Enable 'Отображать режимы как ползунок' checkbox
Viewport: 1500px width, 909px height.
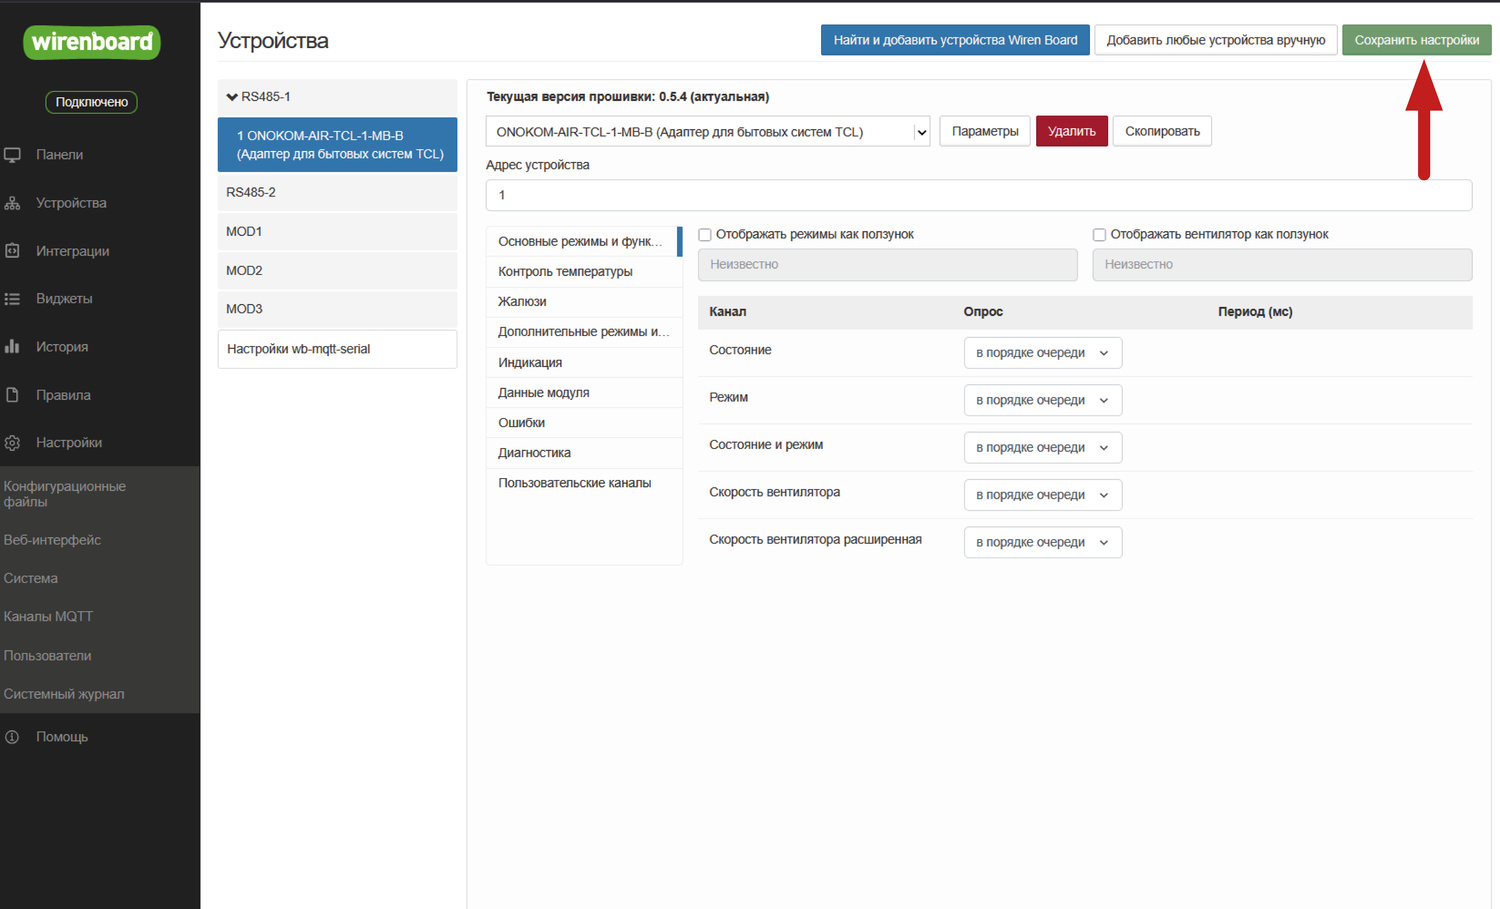pyautogui.click(x=705, y=235)
